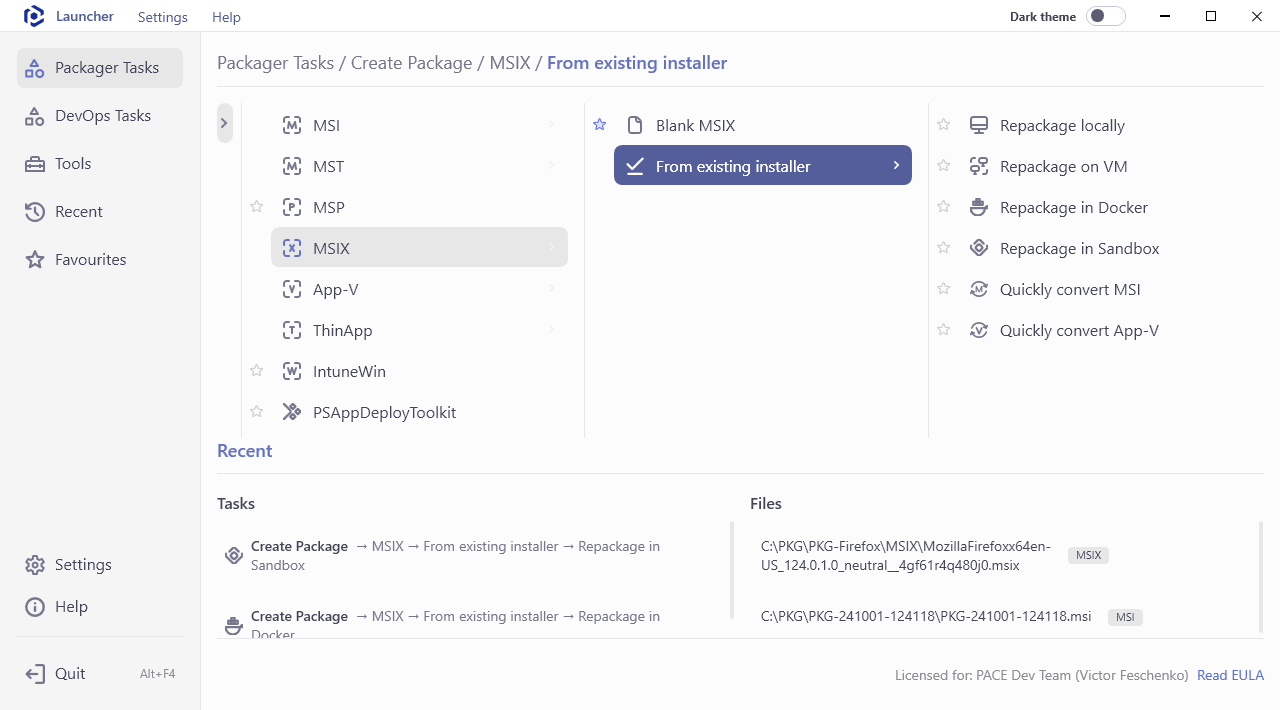Expand the App-V row chevron

552,289
